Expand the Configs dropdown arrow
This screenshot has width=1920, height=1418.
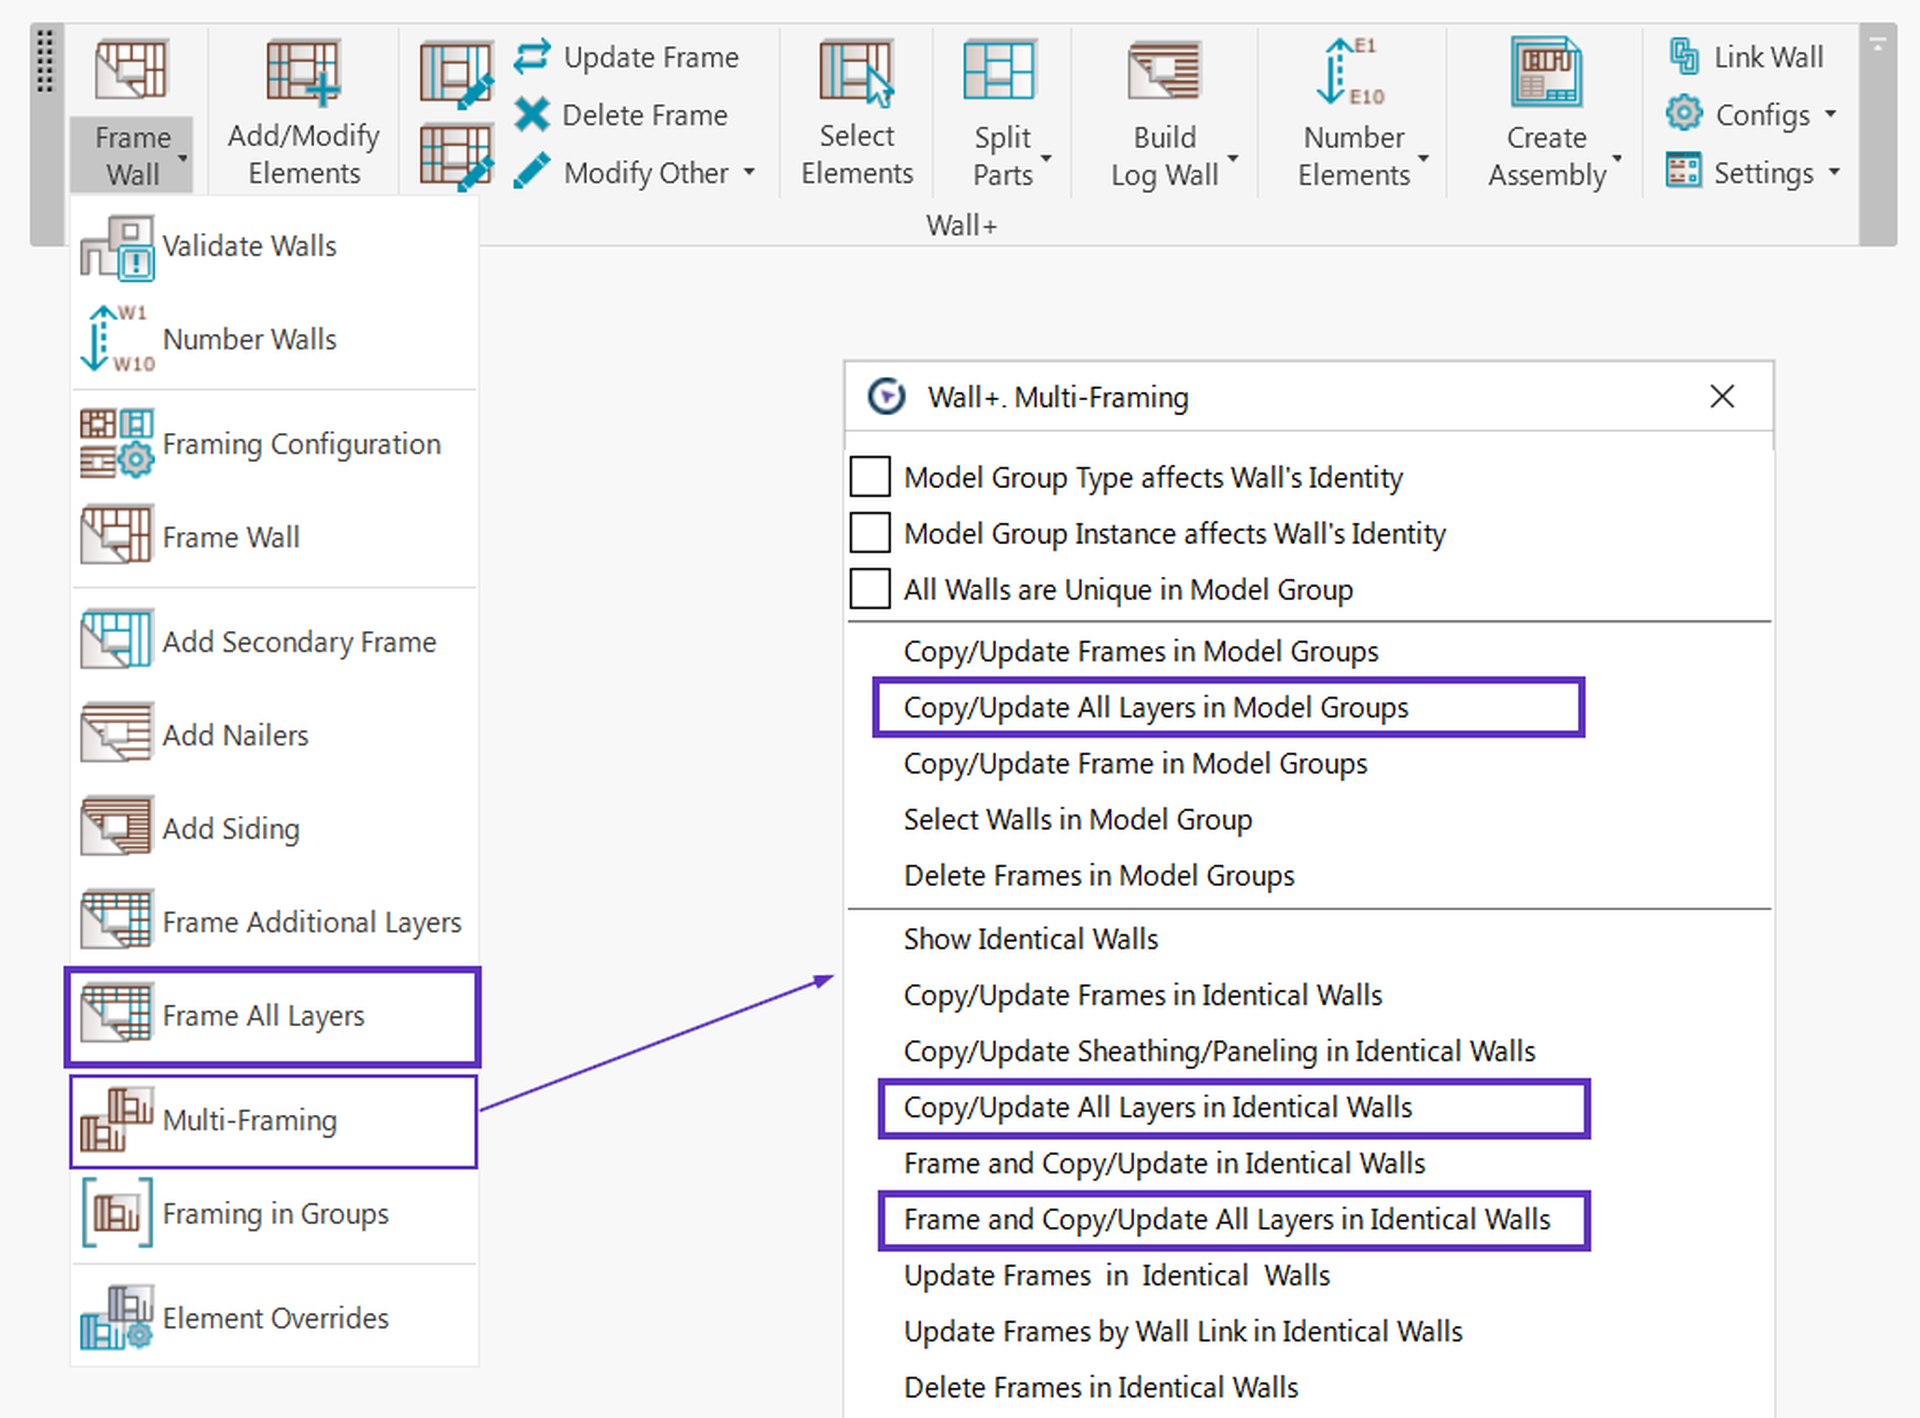[1830, 114]
